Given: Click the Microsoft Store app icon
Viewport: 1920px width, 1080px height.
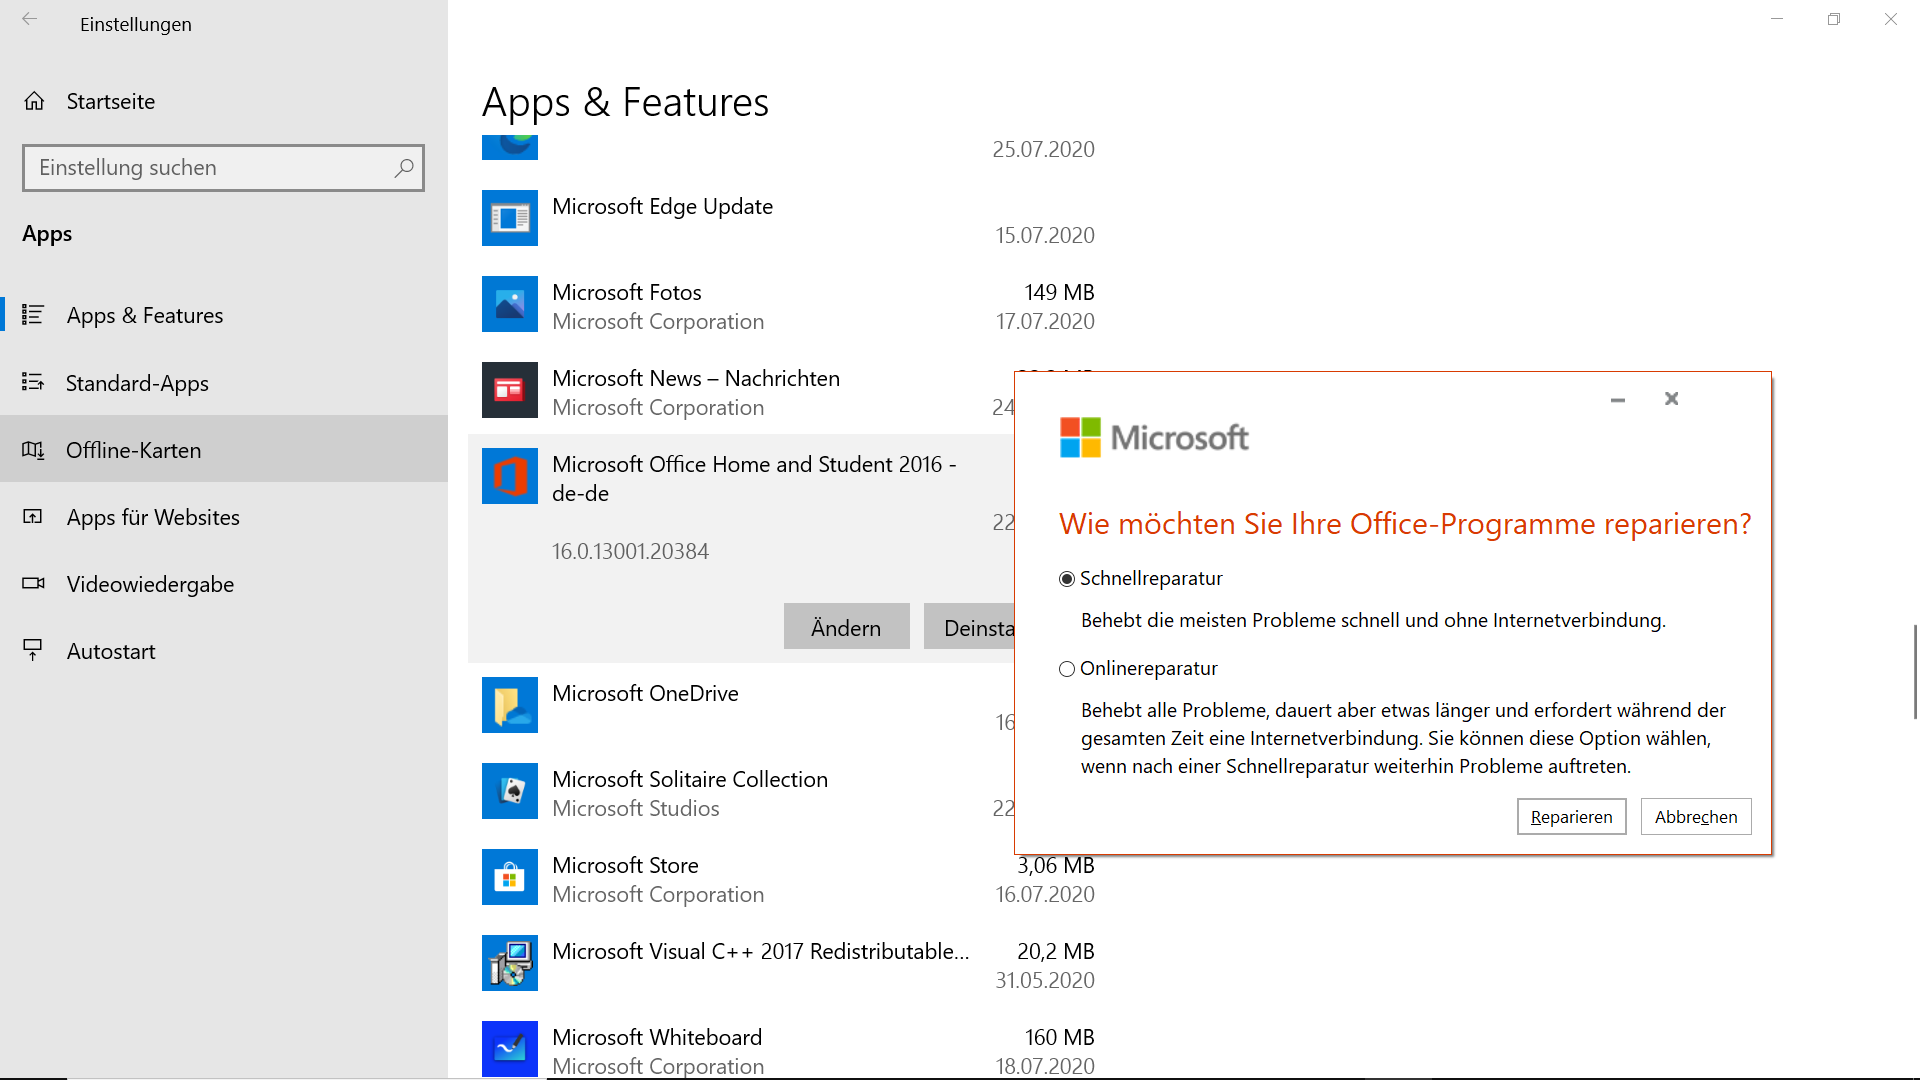Looking at the screenshot, I should point(510,877).
